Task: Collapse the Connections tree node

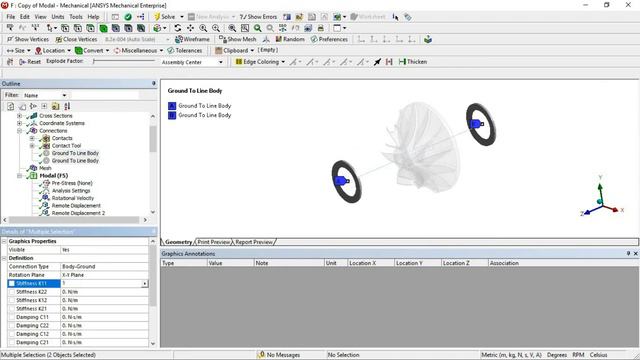Action: pos(19,131)
